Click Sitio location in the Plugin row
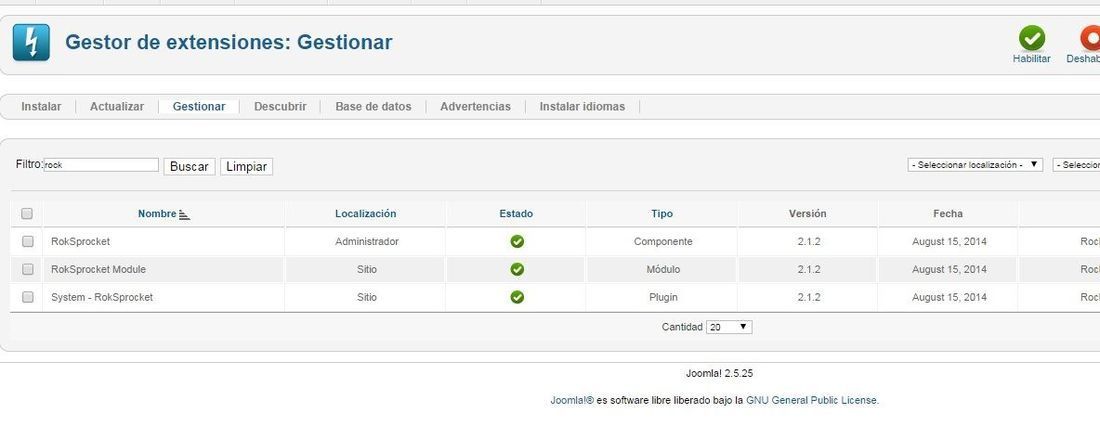Viewport: 1100px width, 439px height. pos(367,297)
